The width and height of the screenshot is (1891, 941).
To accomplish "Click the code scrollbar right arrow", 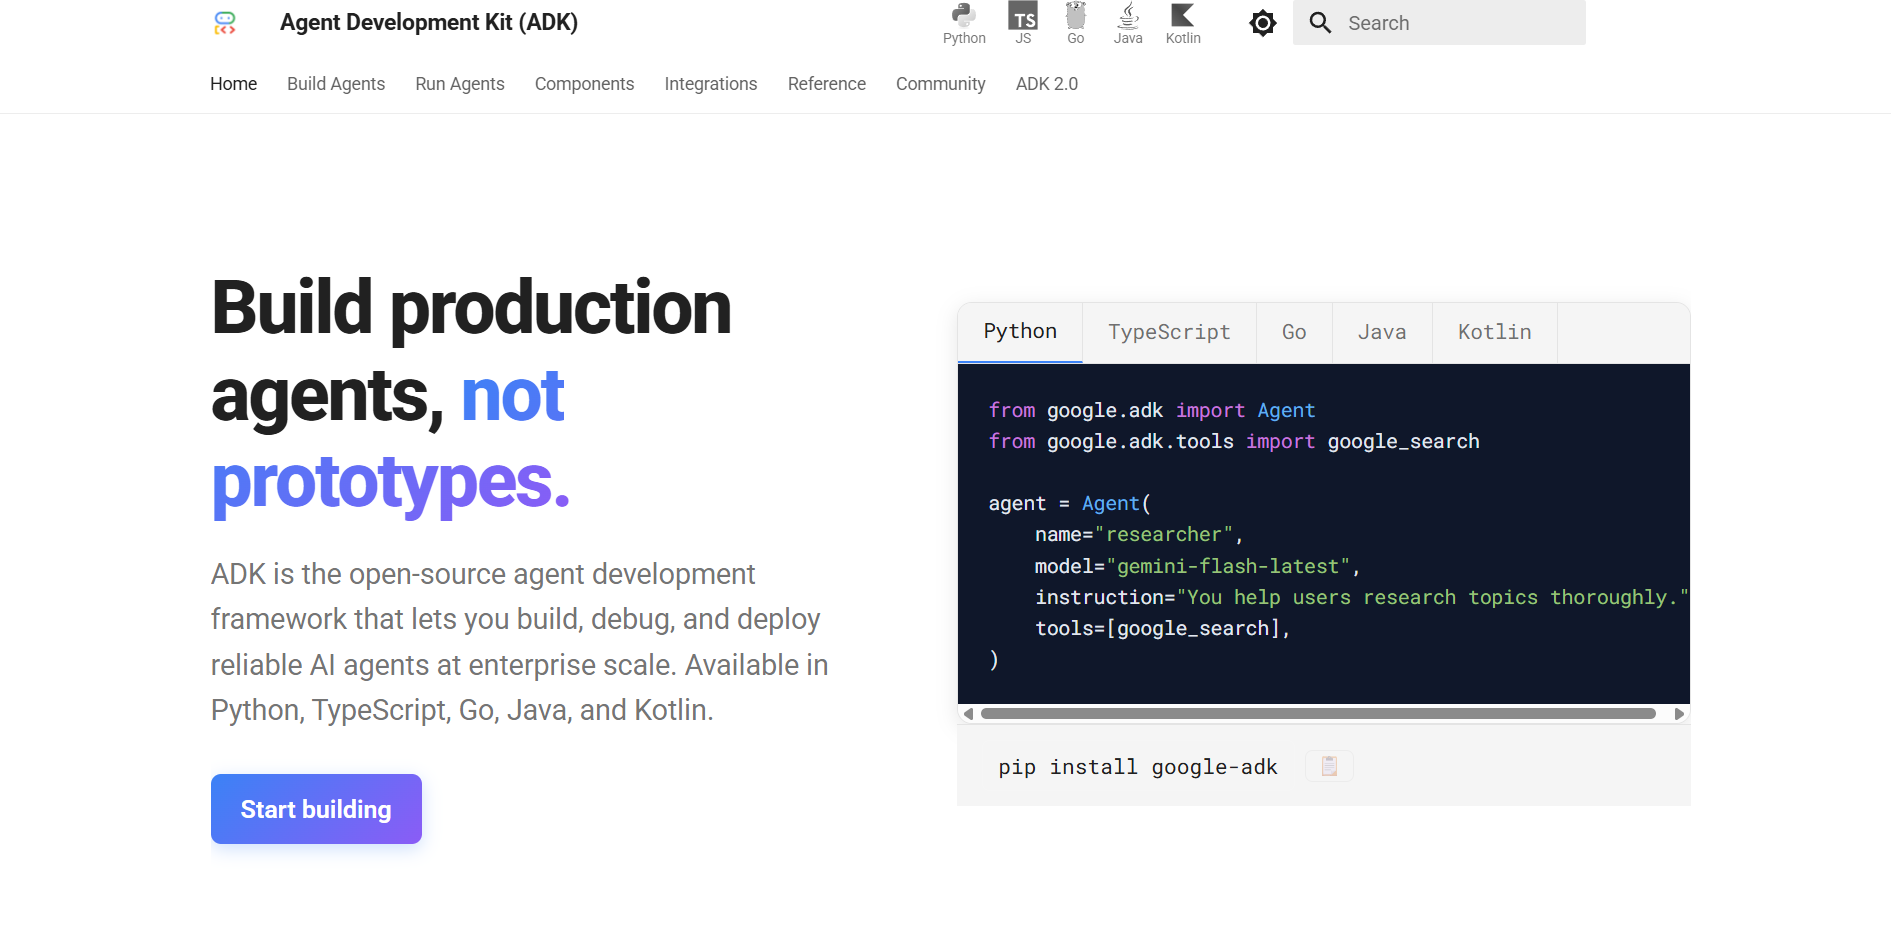I will pyautogui.click(x=1679, y=714).
